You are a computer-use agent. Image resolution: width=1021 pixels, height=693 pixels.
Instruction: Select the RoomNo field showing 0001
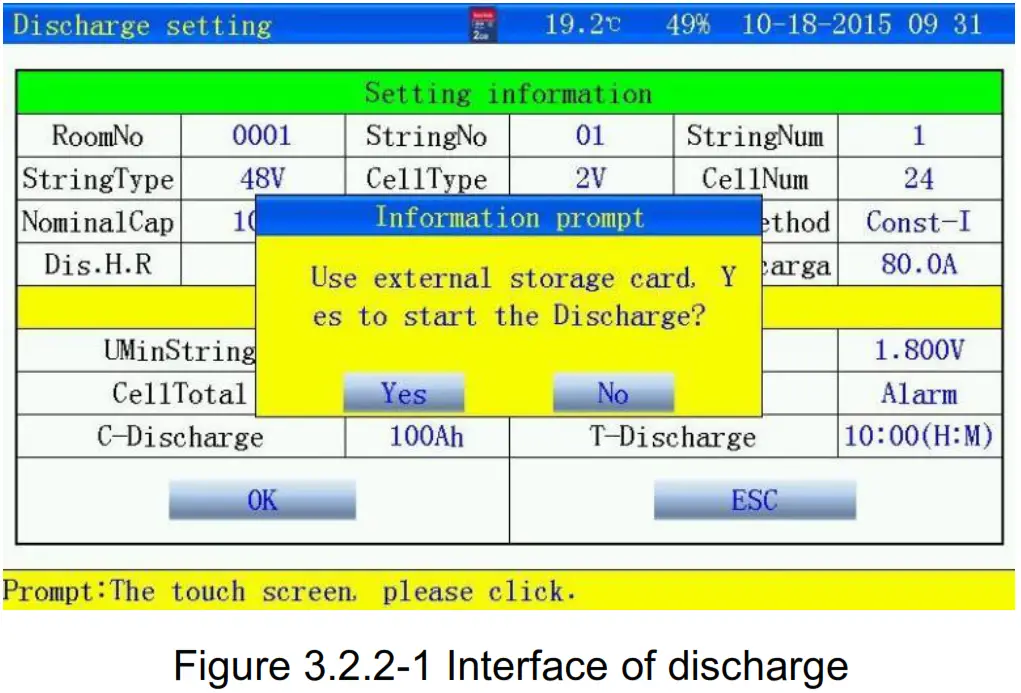pyautogui.click(x=263, y=136)
